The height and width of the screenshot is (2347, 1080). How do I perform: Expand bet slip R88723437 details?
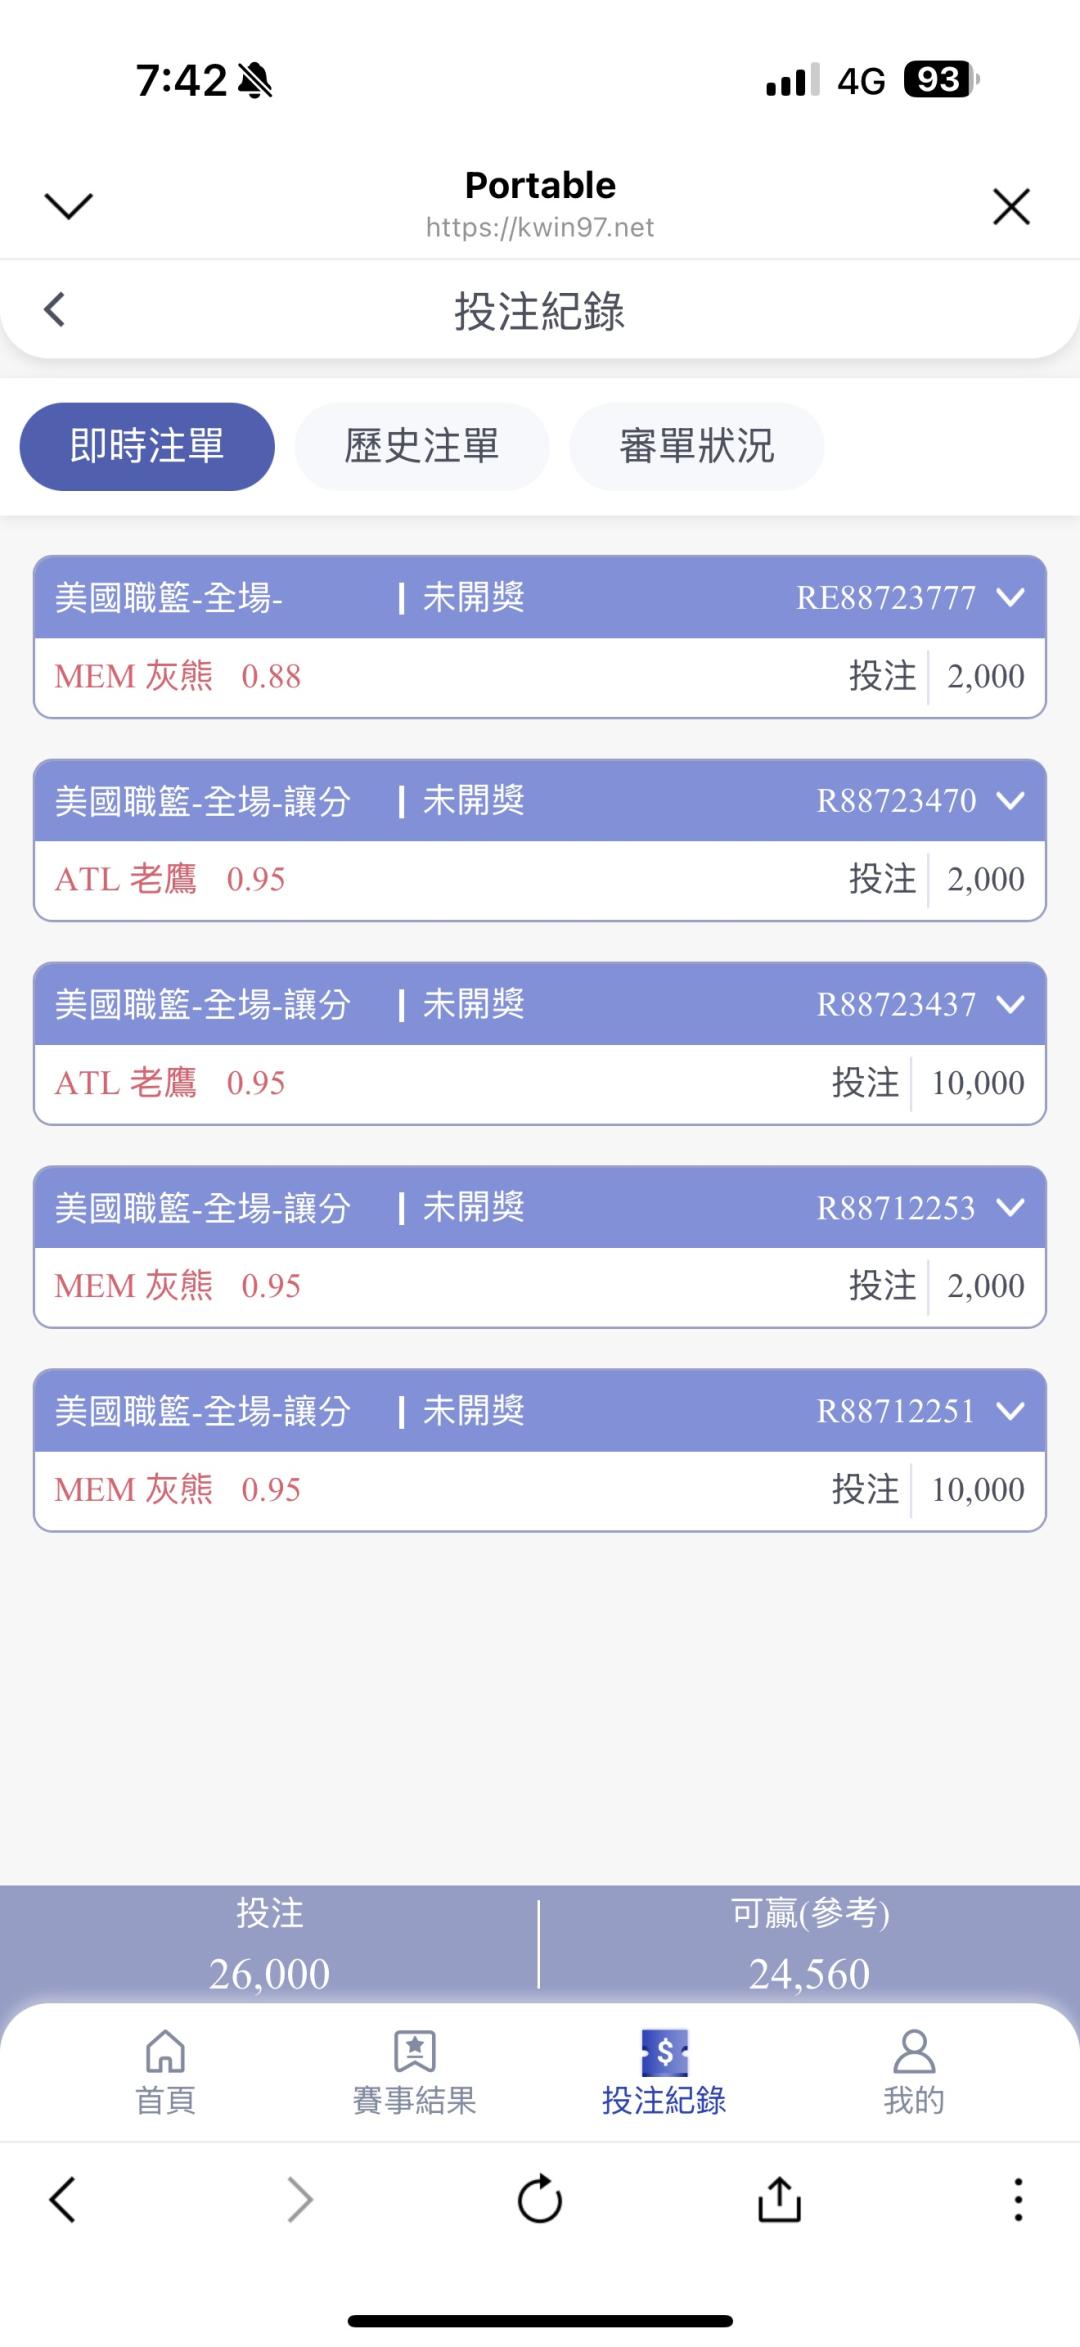coord(1011,1004)
